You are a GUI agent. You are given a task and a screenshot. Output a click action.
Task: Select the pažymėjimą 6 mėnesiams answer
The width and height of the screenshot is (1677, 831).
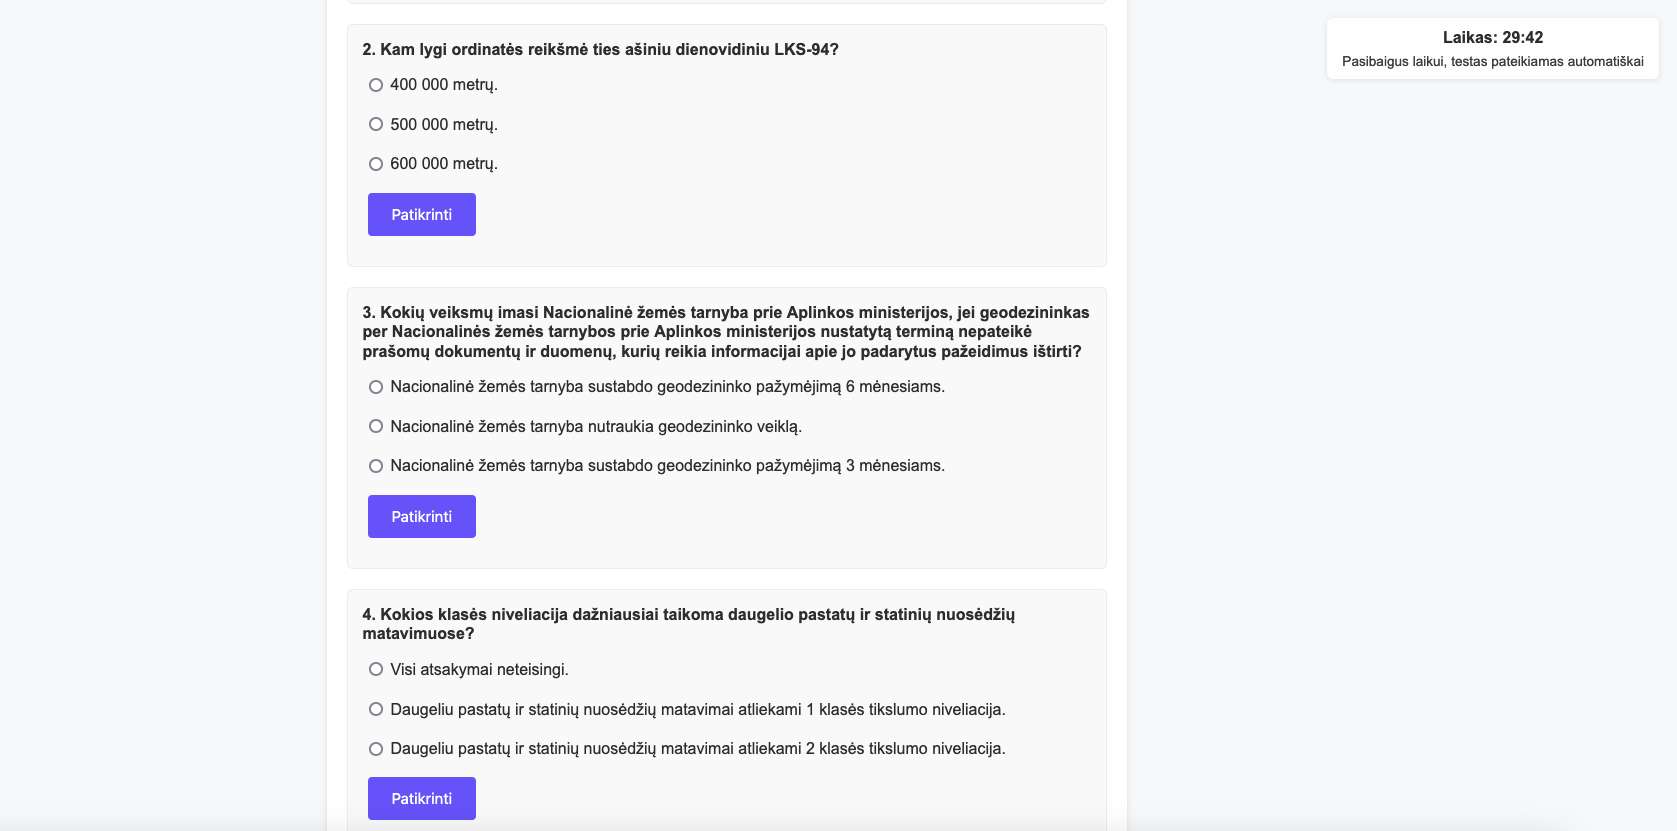tap(376, 387)
